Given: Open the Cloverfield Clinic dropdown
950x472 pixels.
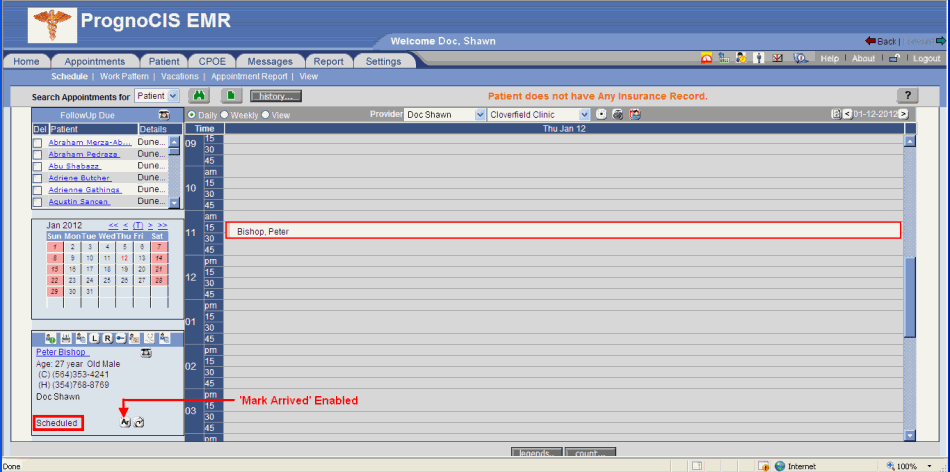Looking at the screenshot, I should (539, 114).
